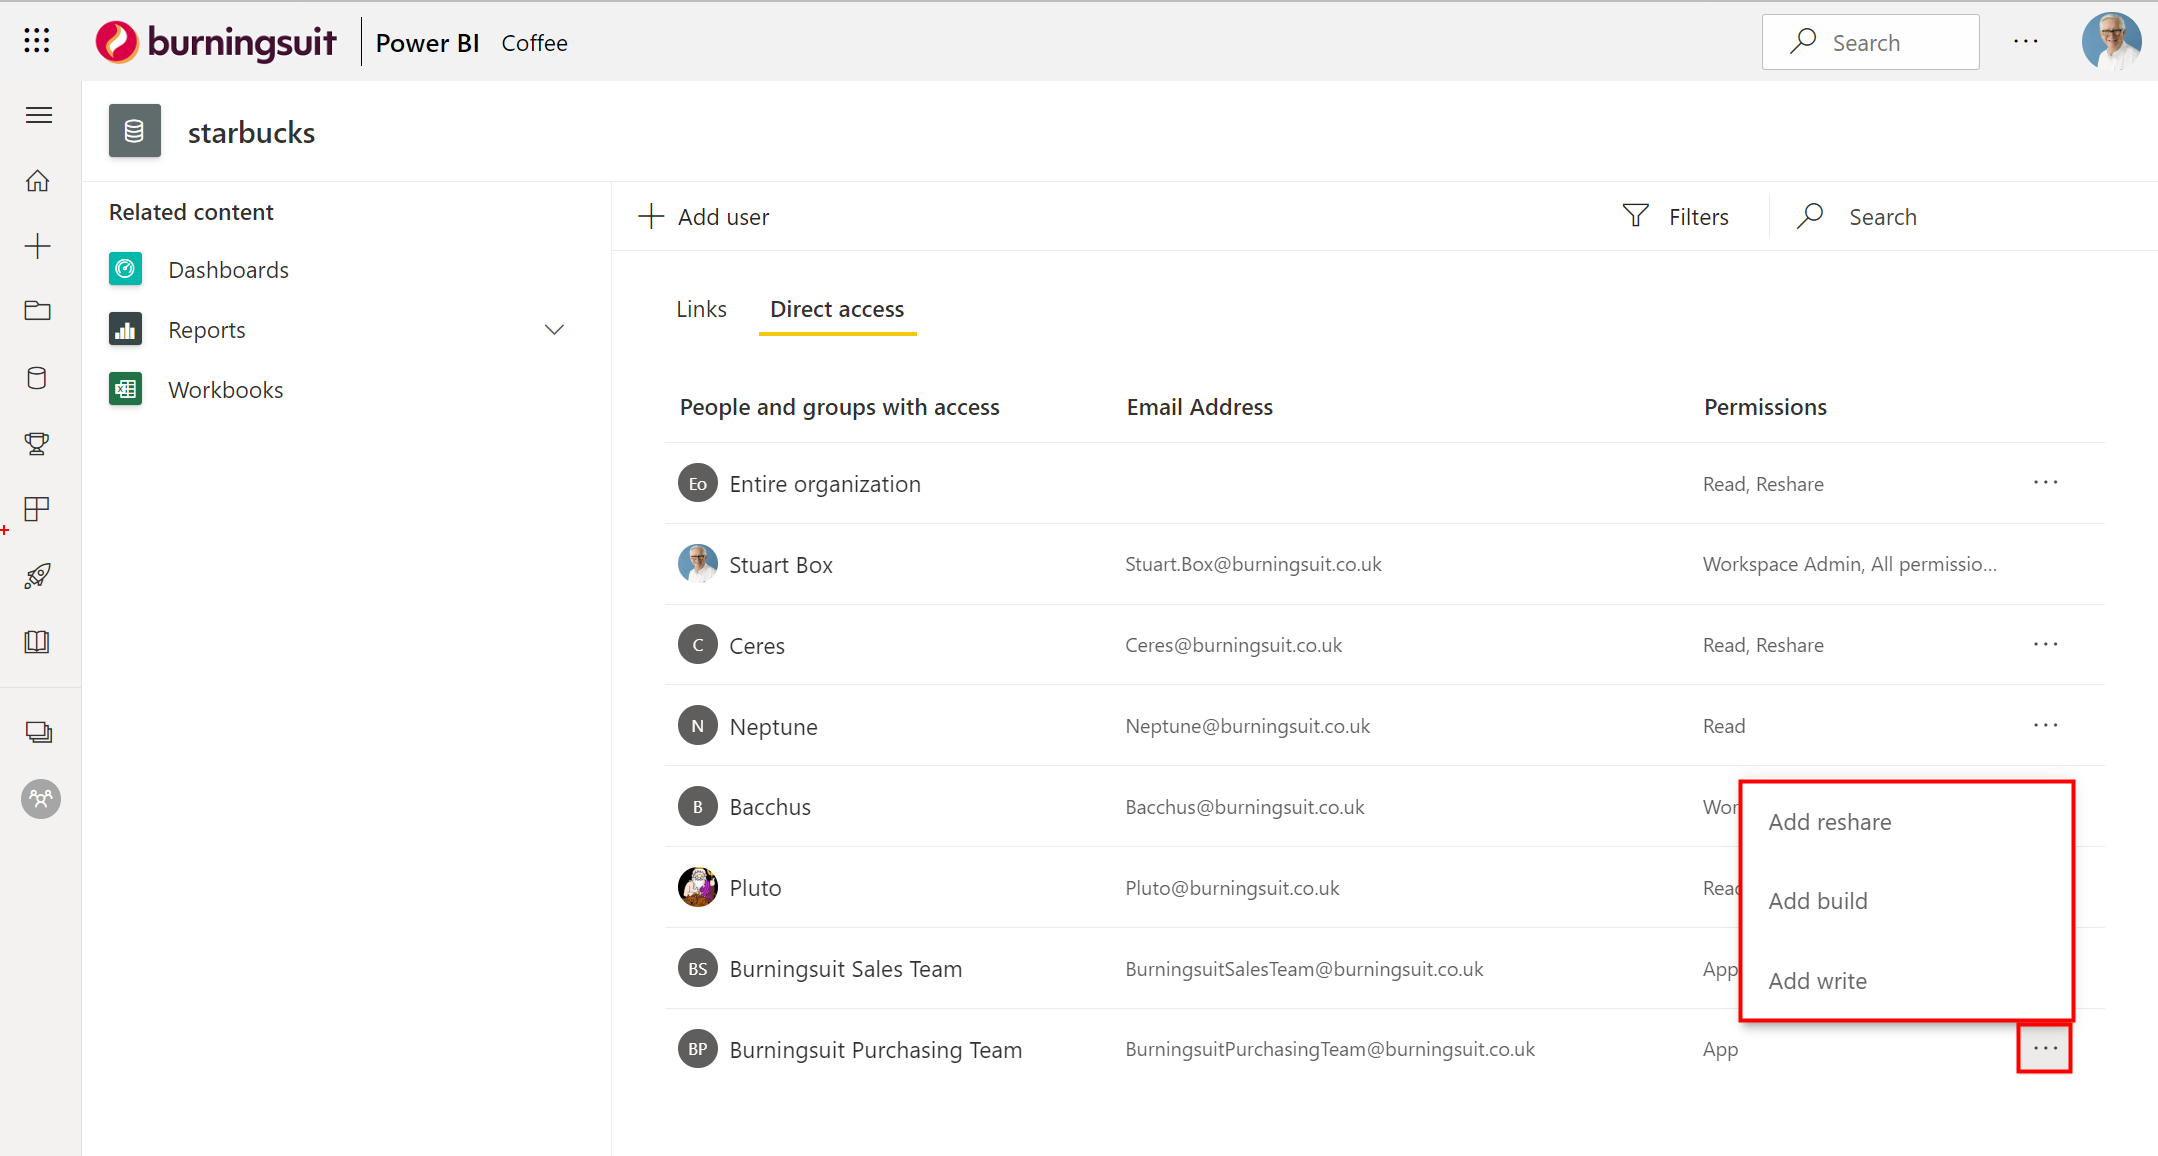
Task: Open Goals trophy icon in sidebar
Action: (37, 443)
